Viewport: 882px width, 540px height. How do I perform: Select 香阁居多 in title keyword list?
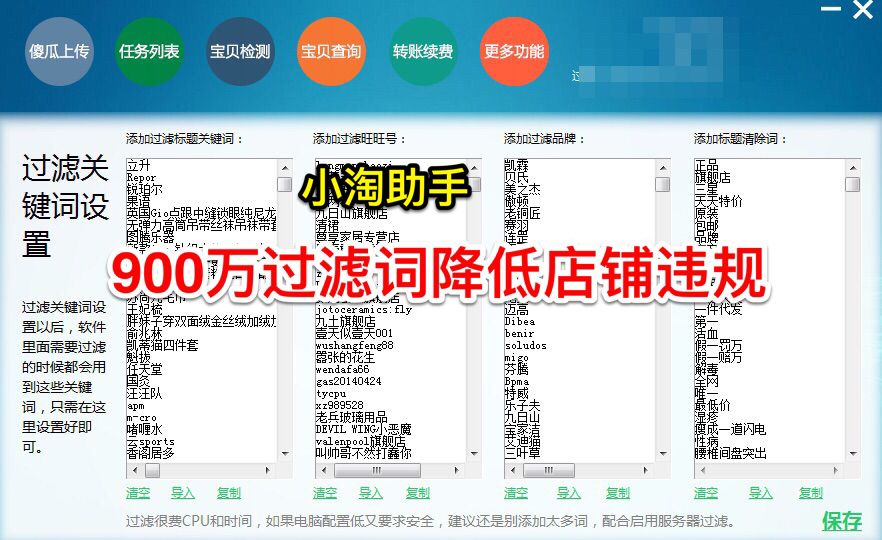(x=151, y=453)
